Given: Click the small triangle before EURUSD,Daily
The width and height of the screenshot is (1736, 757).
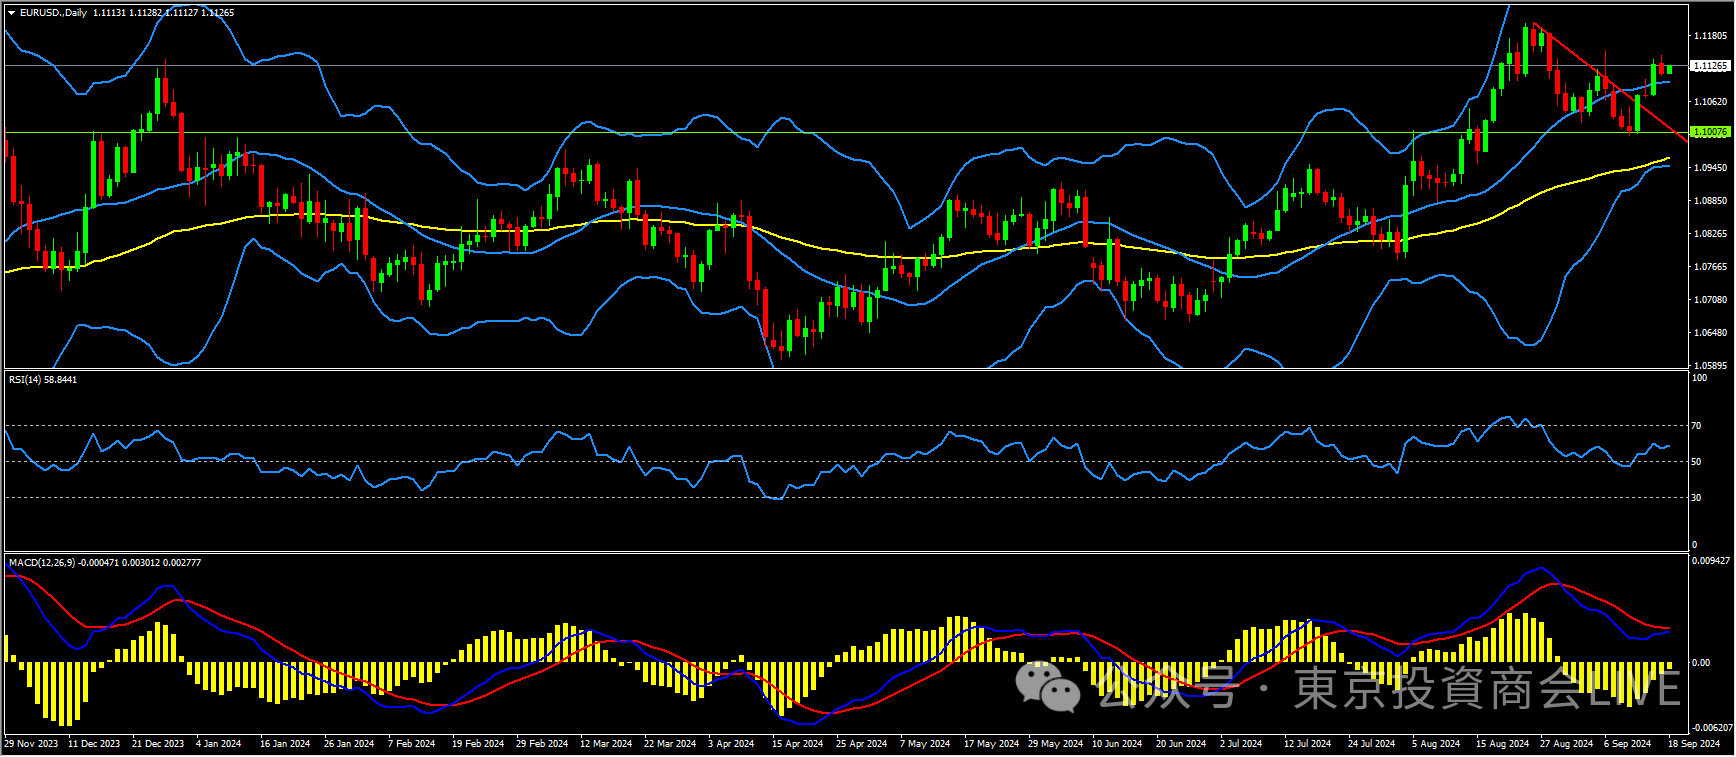Looking at the screenshot, I should pyautogui.click(x=11, y=13).
